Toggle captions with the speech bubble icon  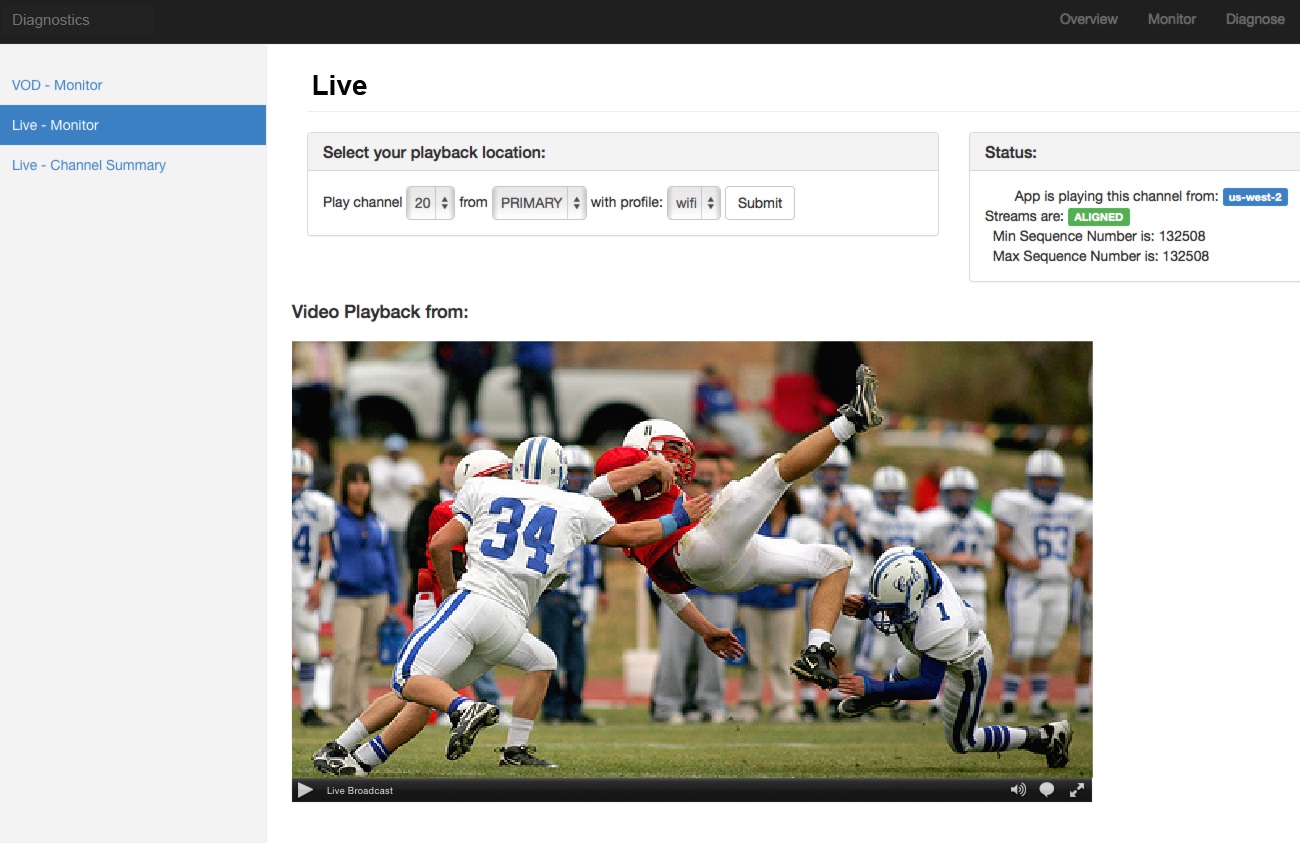point(1047,790)
